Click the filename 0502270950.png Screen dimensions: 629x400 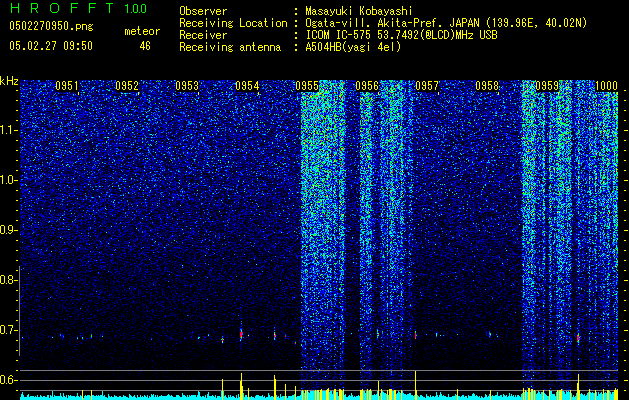click(x=51, y=26)
